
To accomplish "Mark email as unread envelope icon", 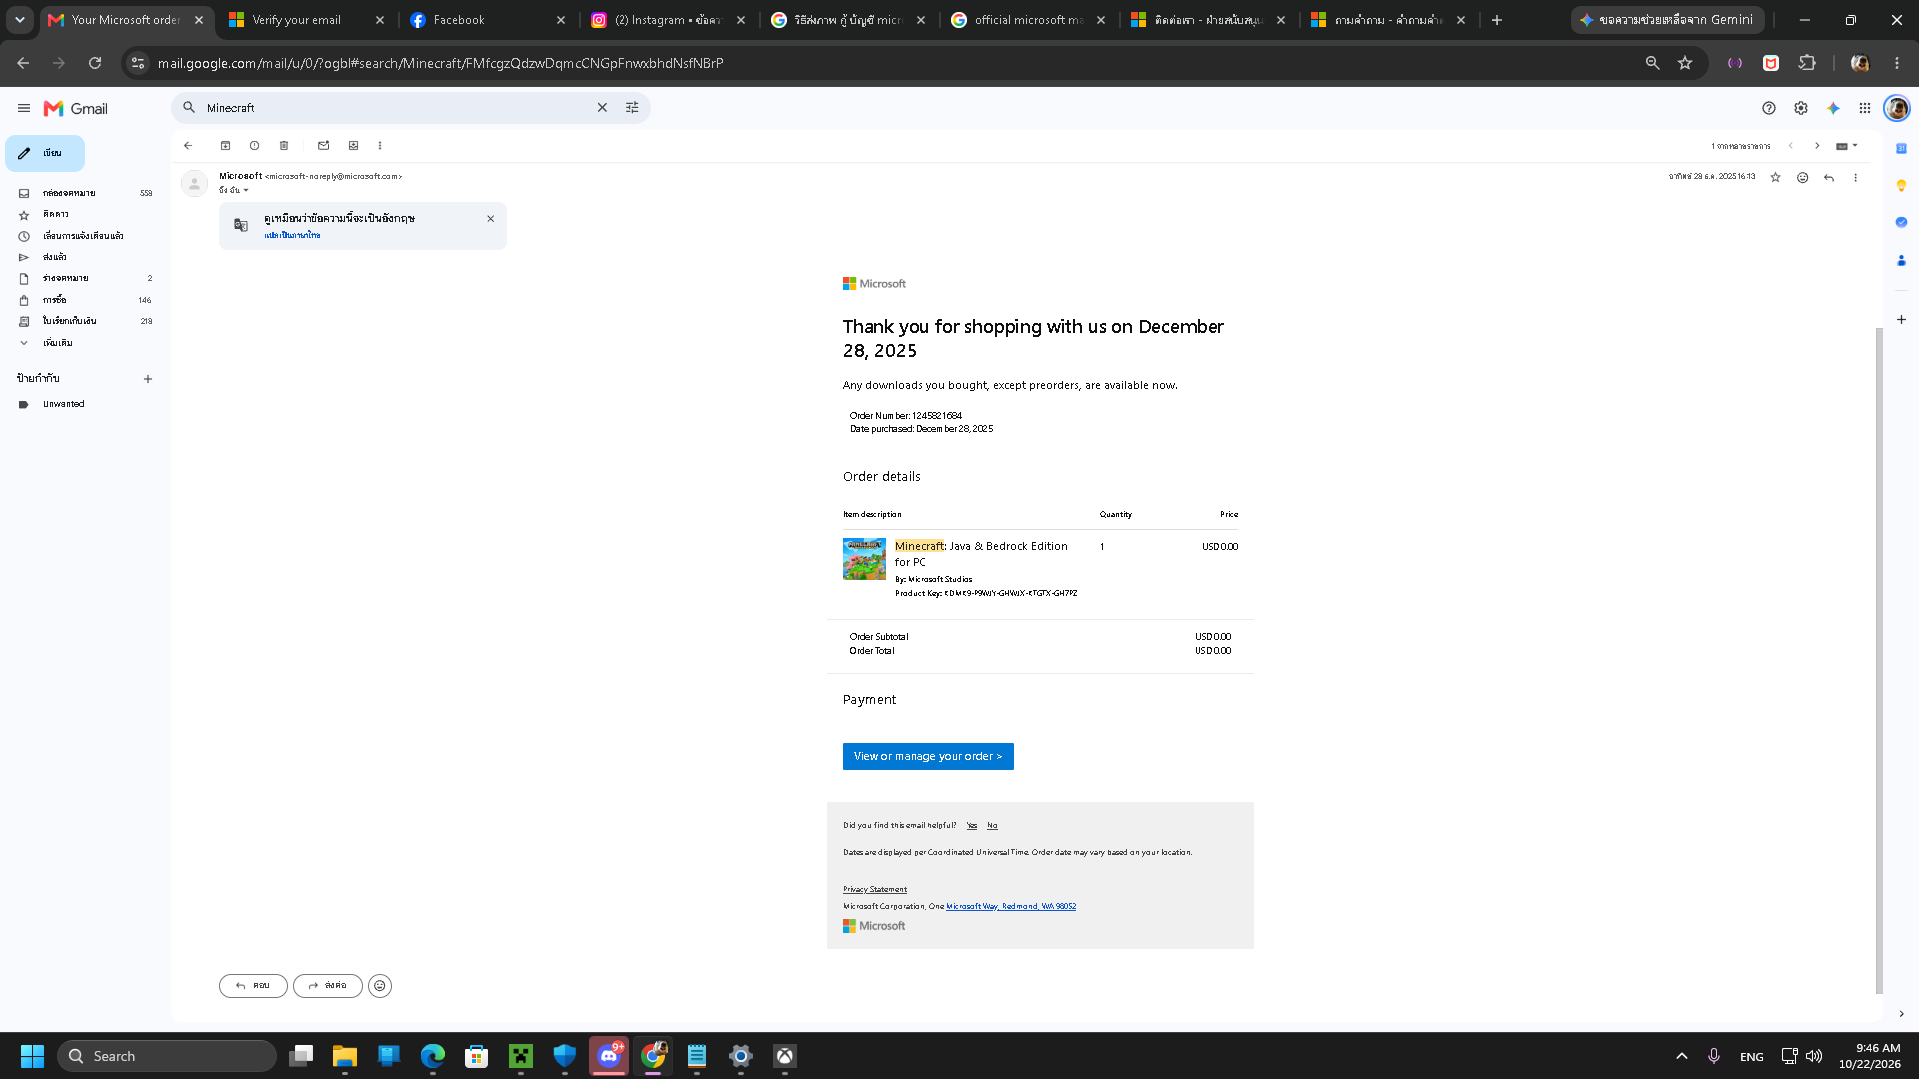I will [324, 146].
